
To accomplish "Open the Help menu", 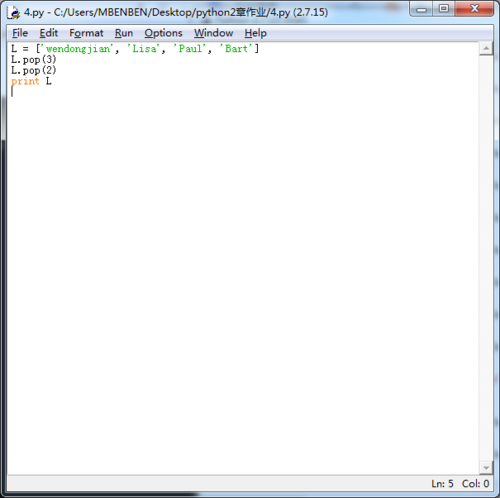I will coord(256,33).
